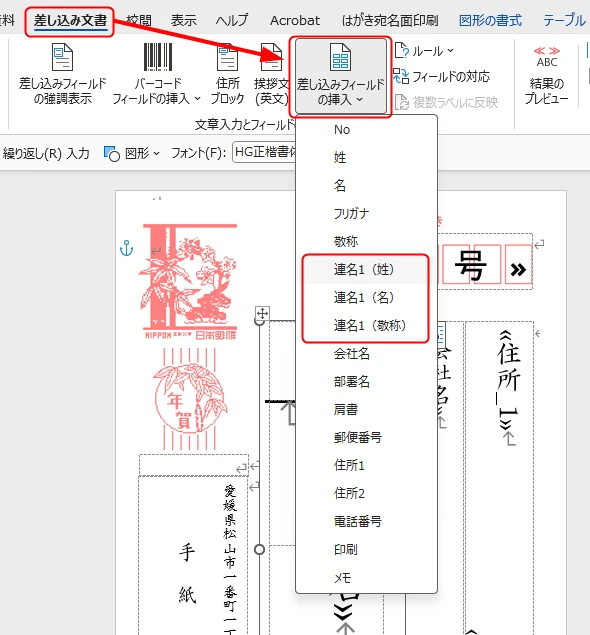The height and width of the screenshot is (635, 590).
Task: Switch to the 差し込み文書 ribbon tab
Action: tap(70, 20)
